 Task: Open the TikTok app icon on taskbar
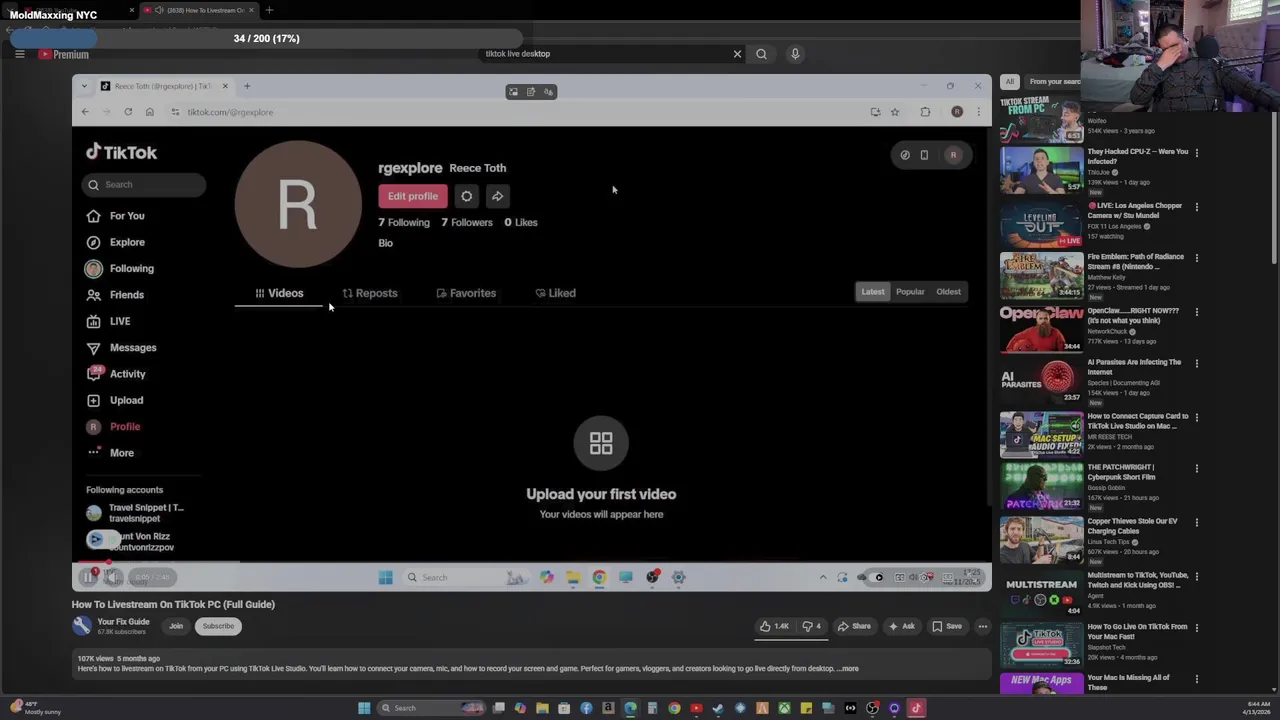tap(916, 708)
